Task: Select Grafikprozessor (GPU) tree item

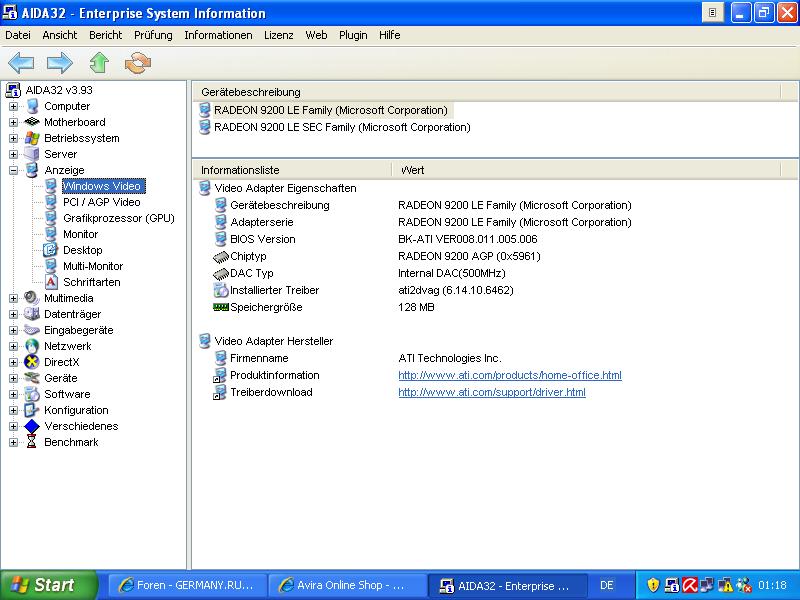Action: pyautogui.click(x=119, y=218)
